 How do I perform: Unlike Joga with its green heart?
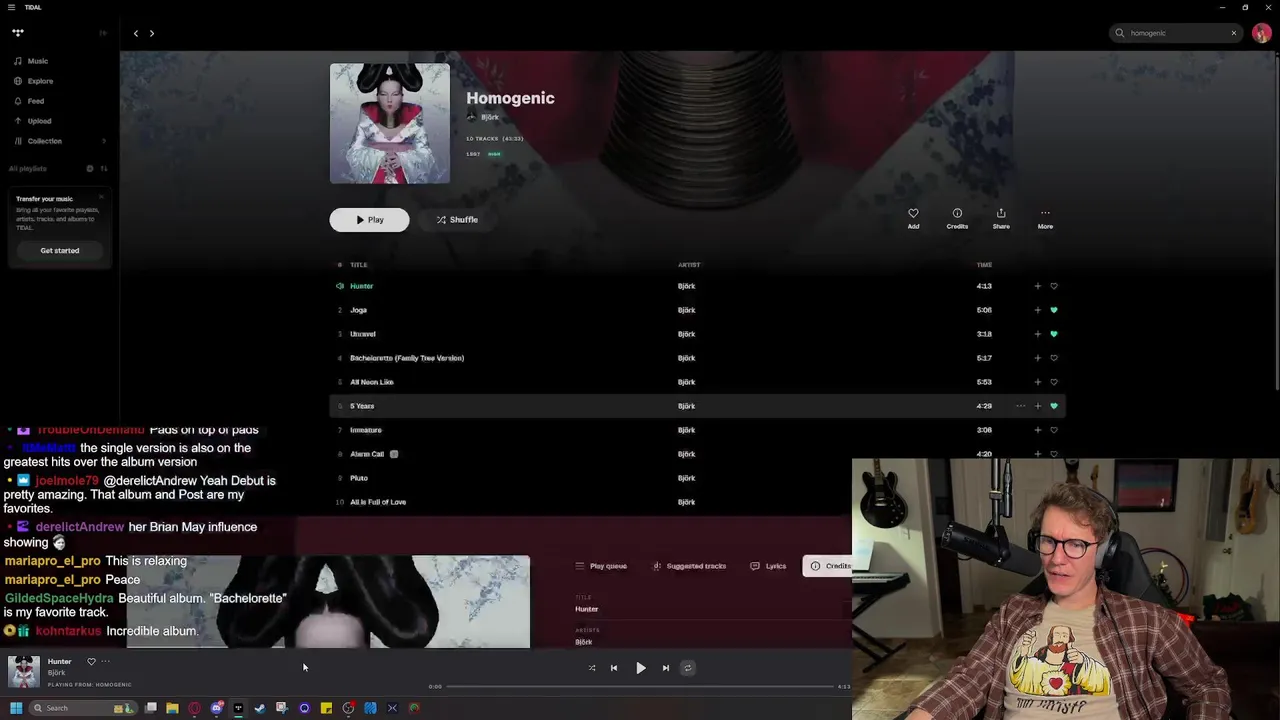pyautogui.click(x=1054, y=310)
